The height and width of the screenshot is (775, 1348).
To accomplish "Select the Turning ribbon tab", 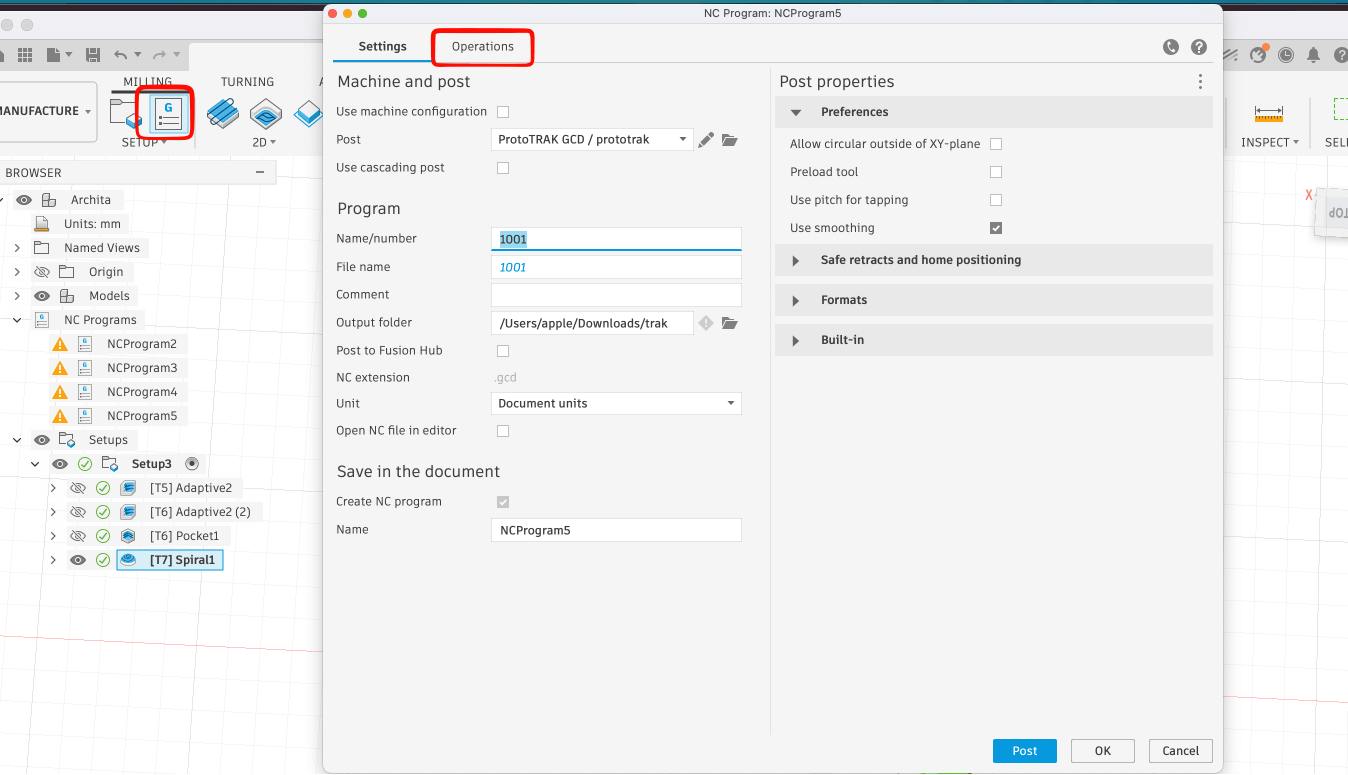I will point(247,82).
